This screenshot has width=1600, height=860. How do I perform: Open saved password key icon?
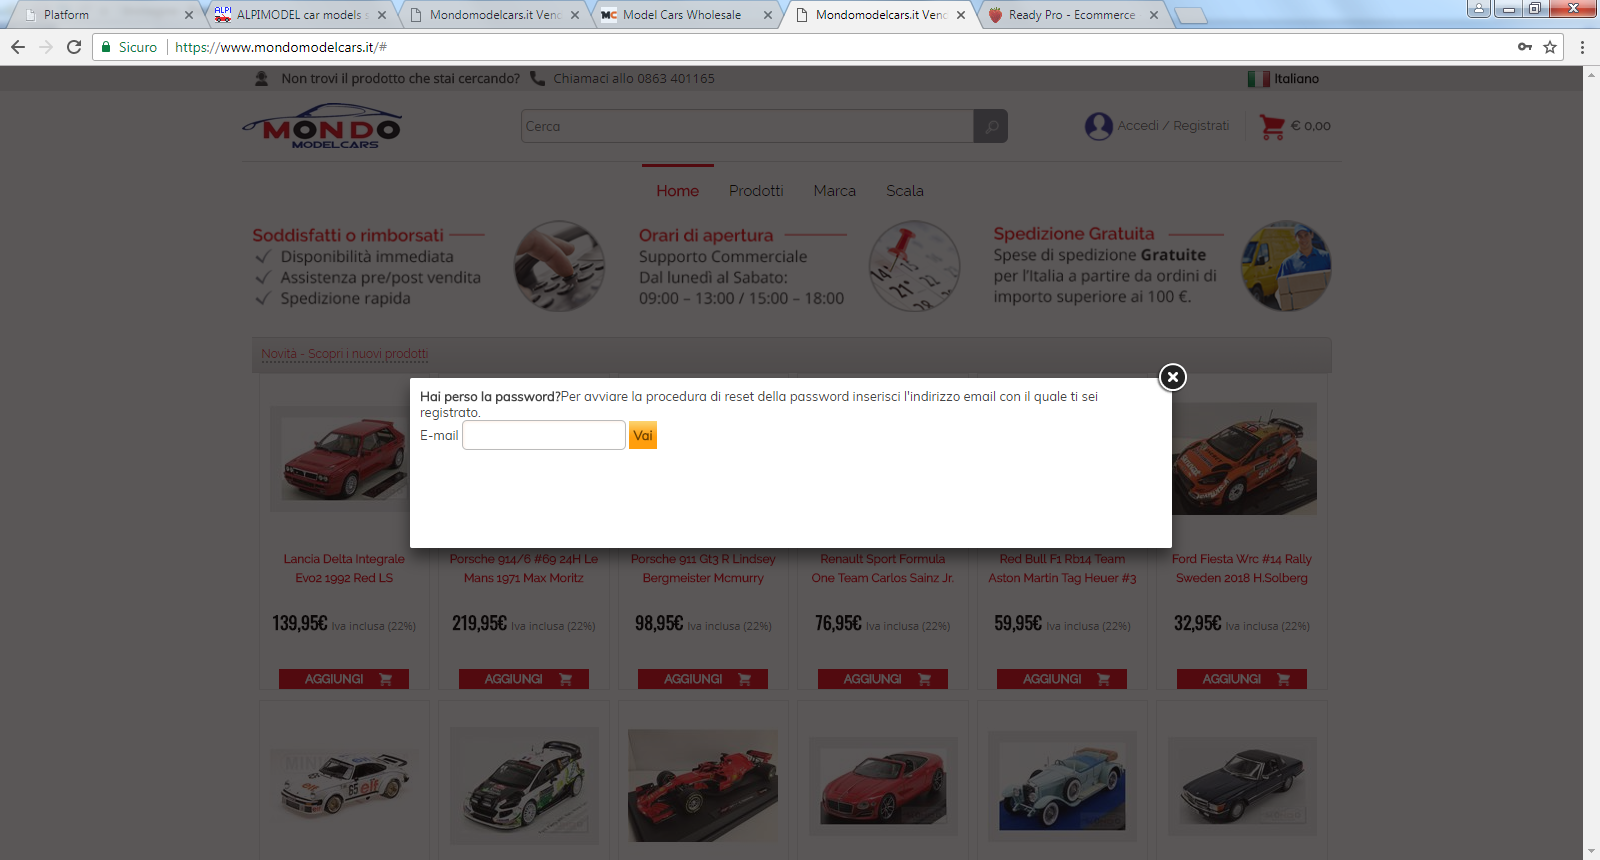tap(1525, 47)
